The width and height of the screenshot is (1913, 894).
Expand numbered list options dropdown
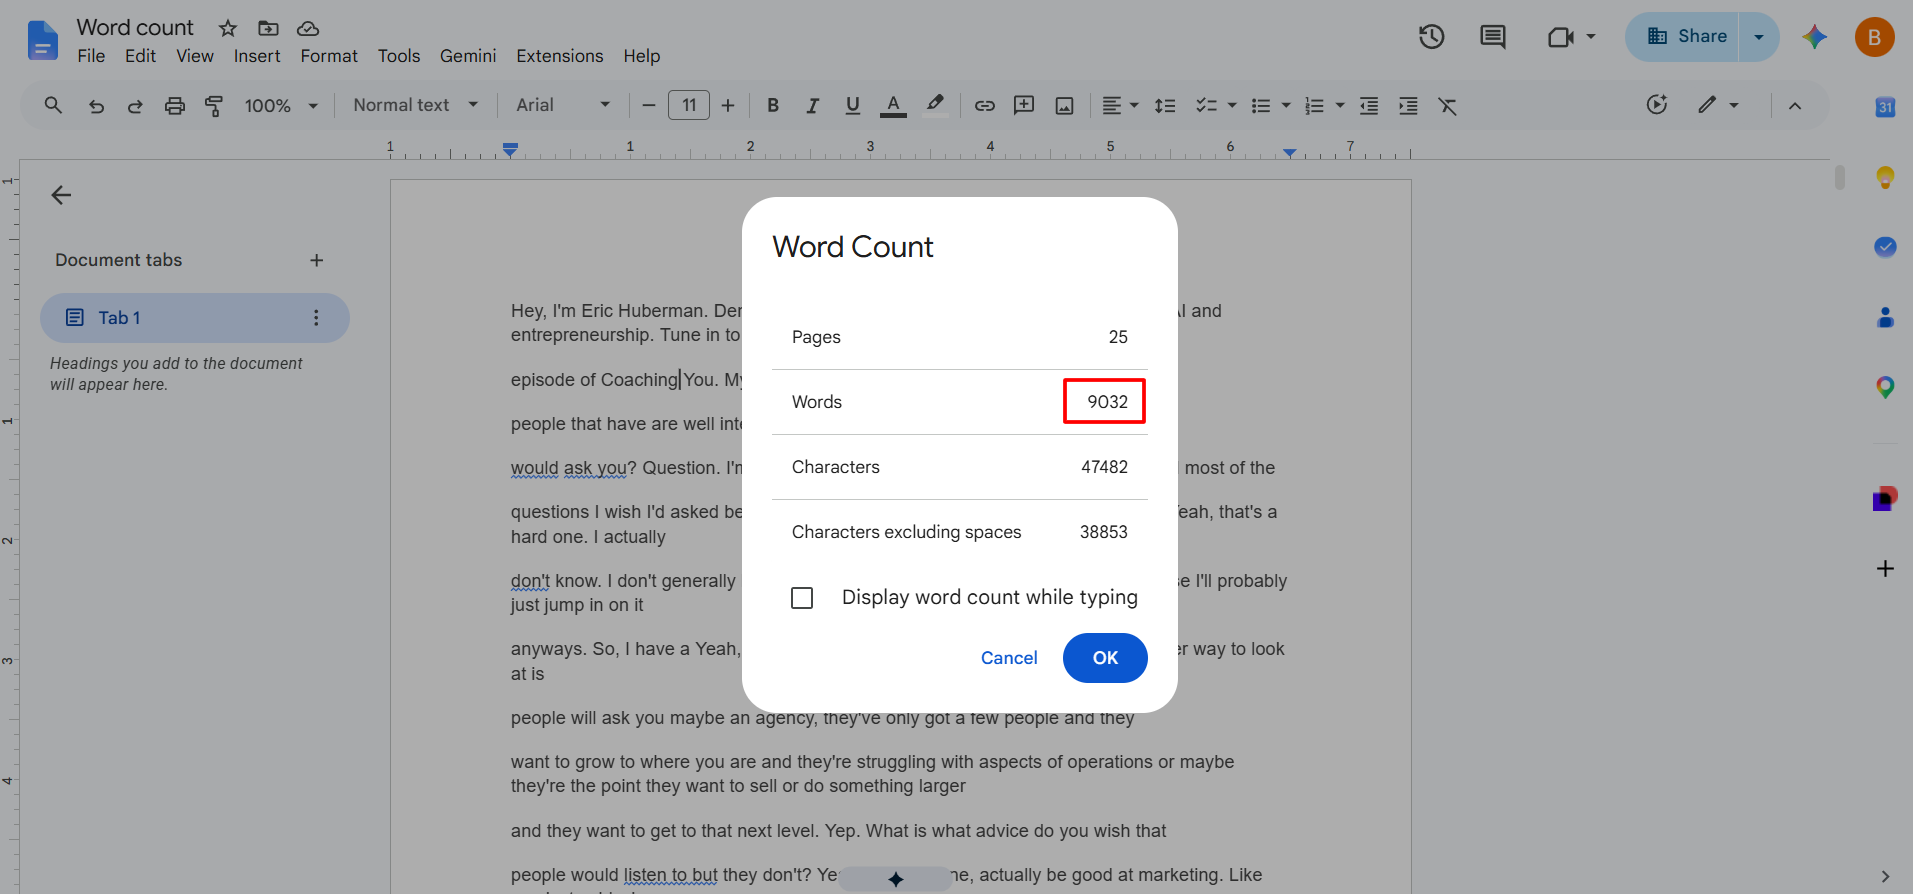[x=1340, y=105]
